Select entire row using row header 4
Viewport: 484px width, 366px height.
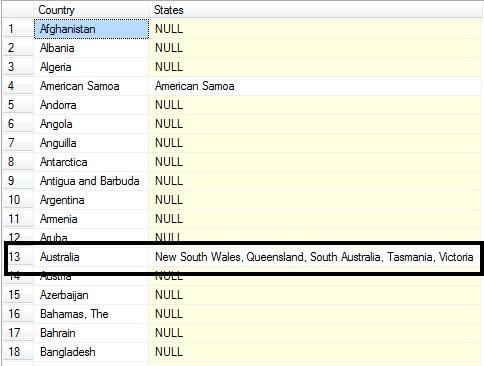click(18, 86)
